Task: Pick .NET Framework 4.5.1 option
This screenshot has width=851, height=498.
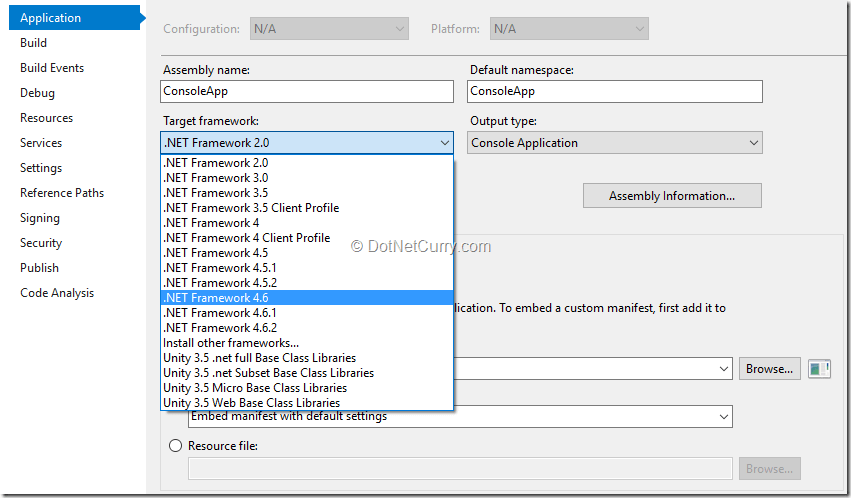Action: (220, 268)
